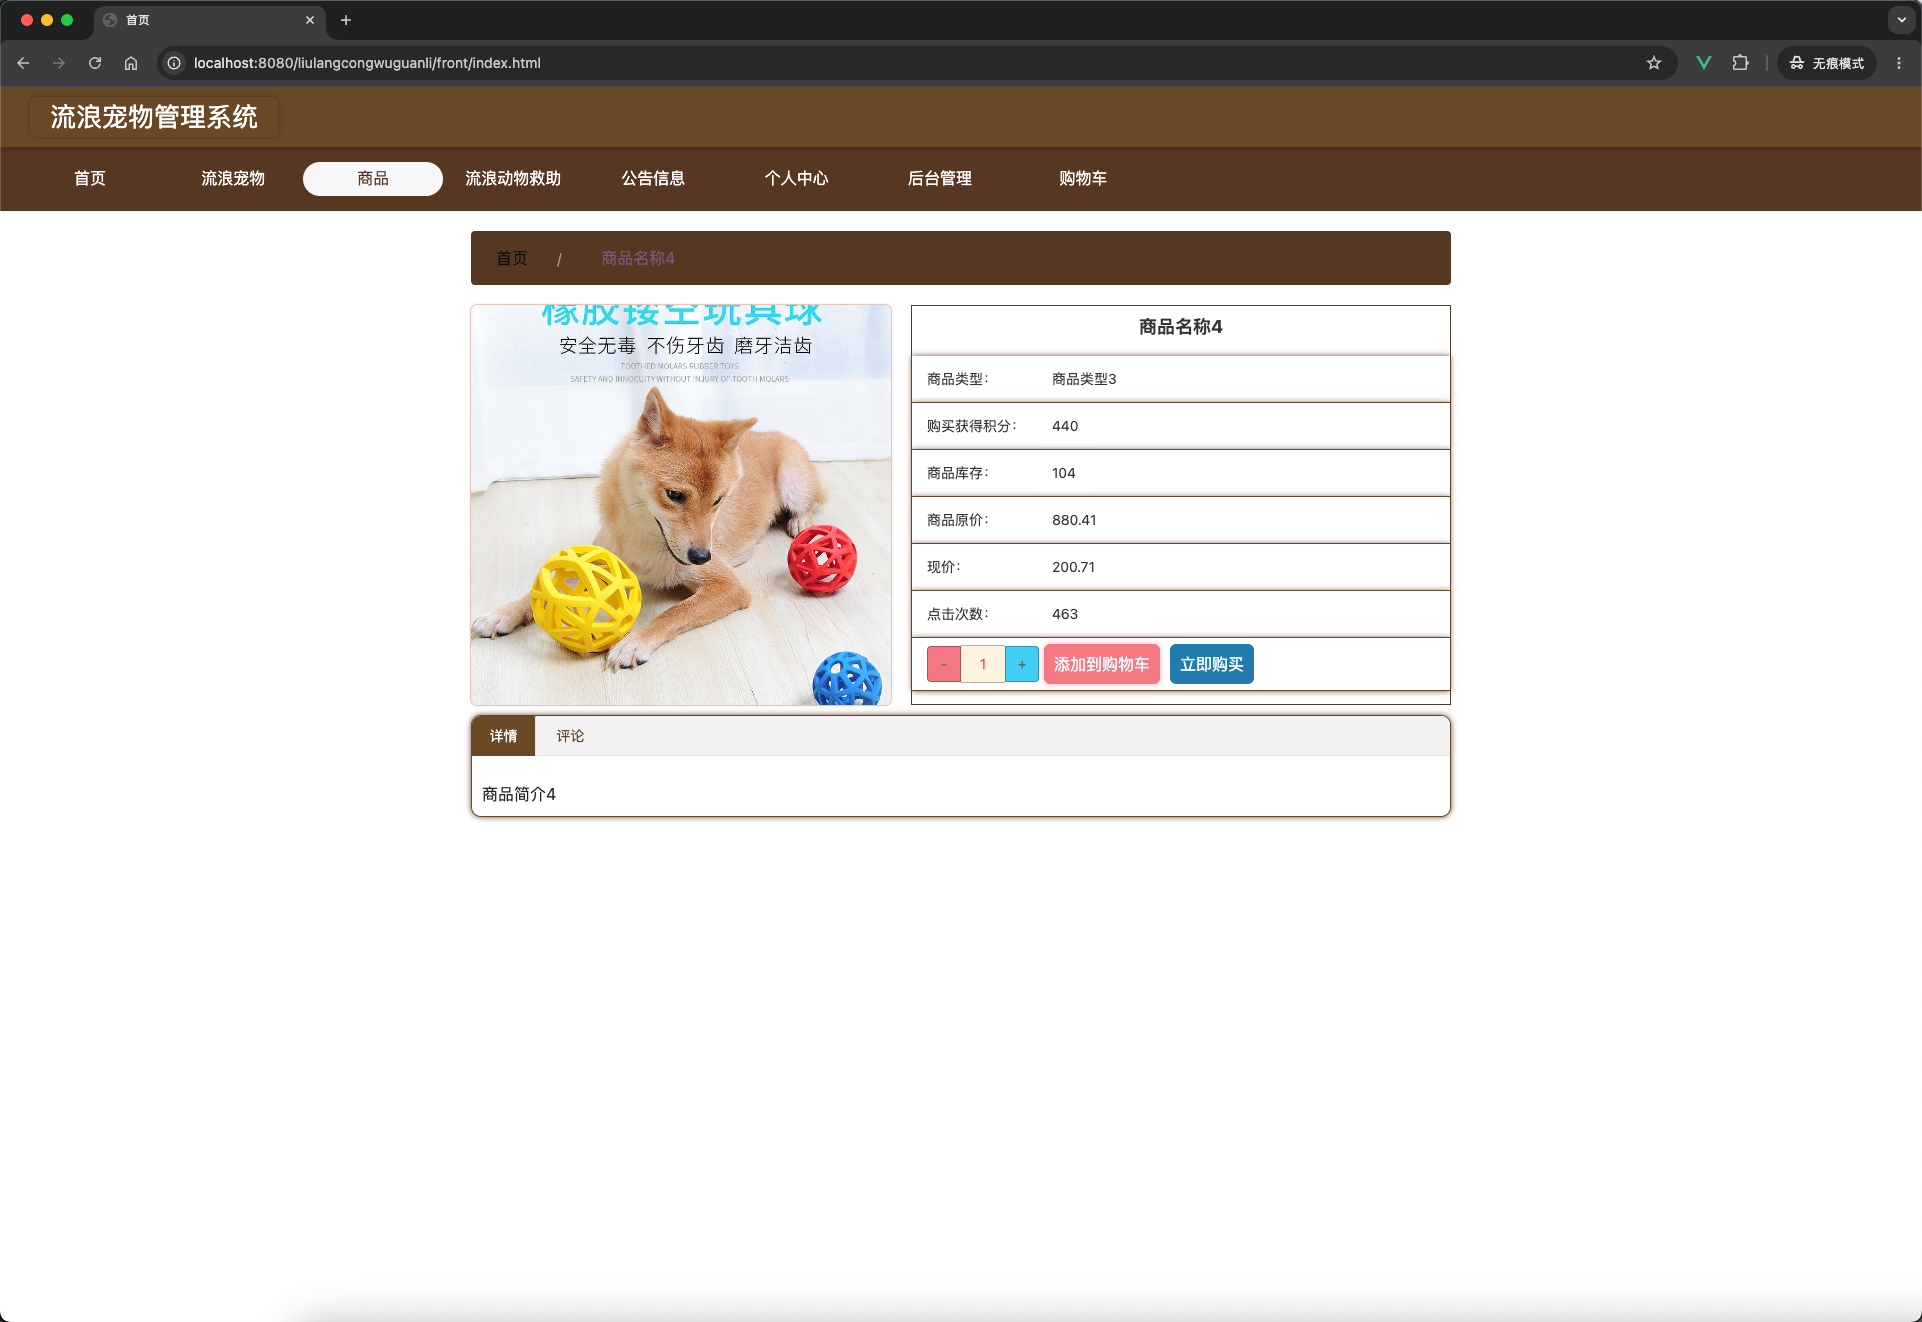The height and width of the screenshot is (1322, 1922).
Task: Reload the current page
Action: [x=95, y=63]
